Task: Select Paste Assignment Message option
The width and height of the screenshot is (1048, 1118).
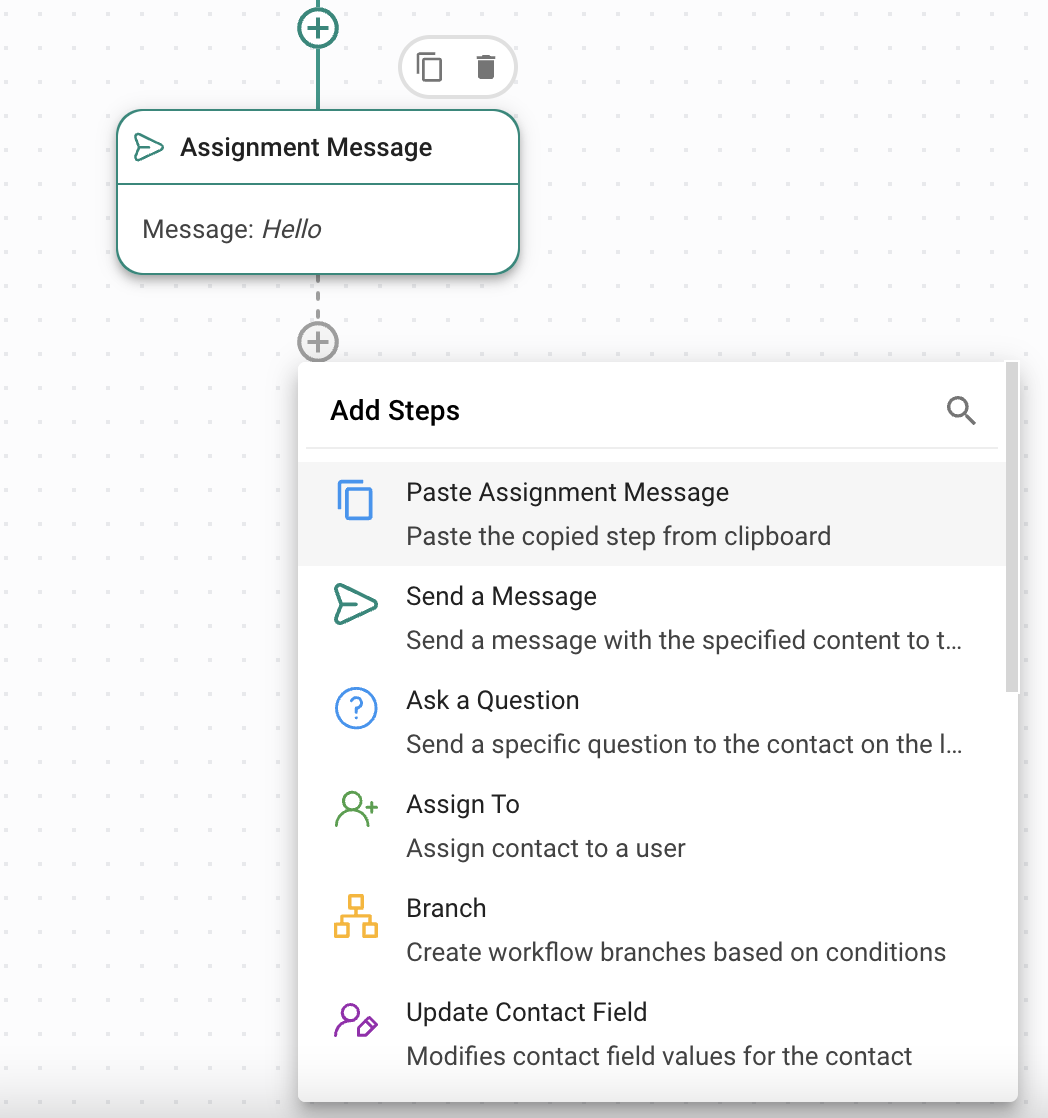Action: tap(567, 493)
